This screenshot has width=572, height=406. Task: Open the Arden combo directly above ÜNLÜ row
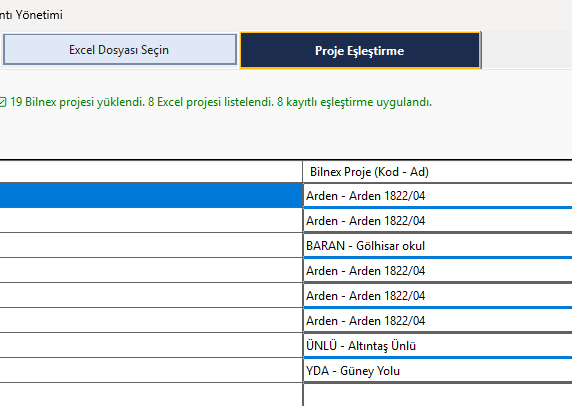tap(437, 321)
